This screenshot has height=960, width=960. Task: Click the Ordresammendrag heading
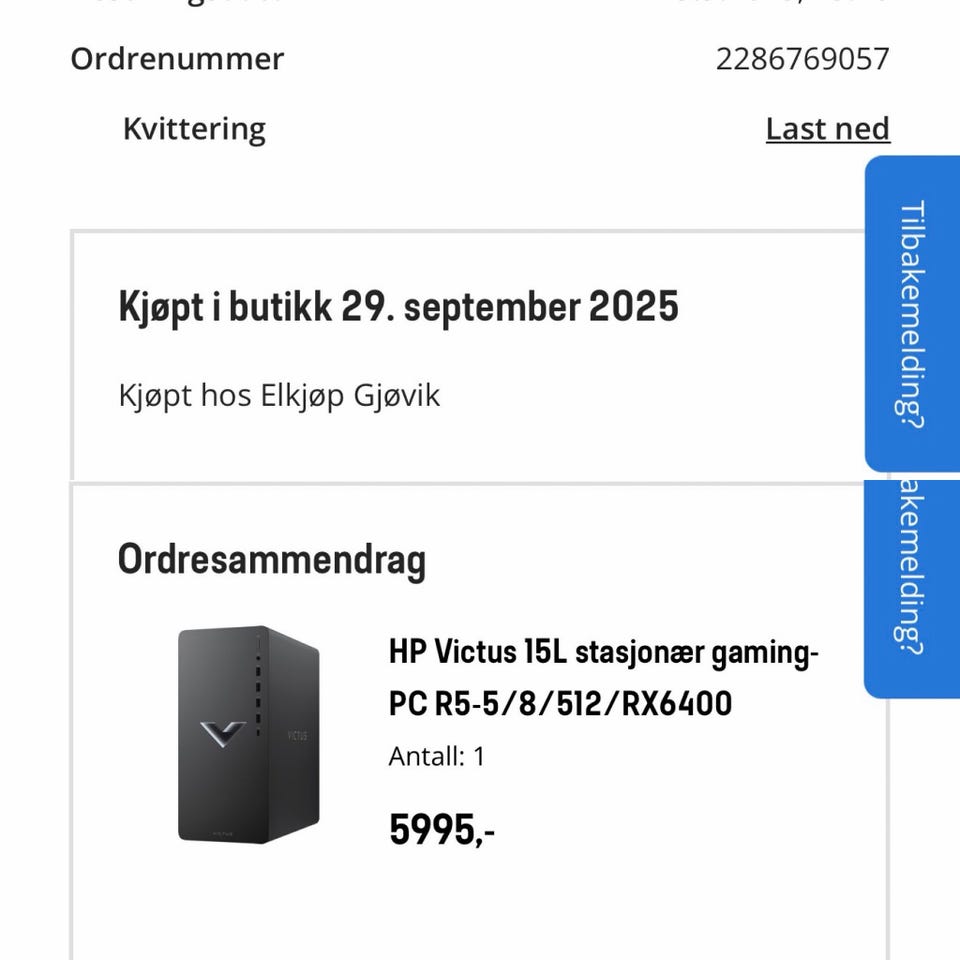[272, 560]
